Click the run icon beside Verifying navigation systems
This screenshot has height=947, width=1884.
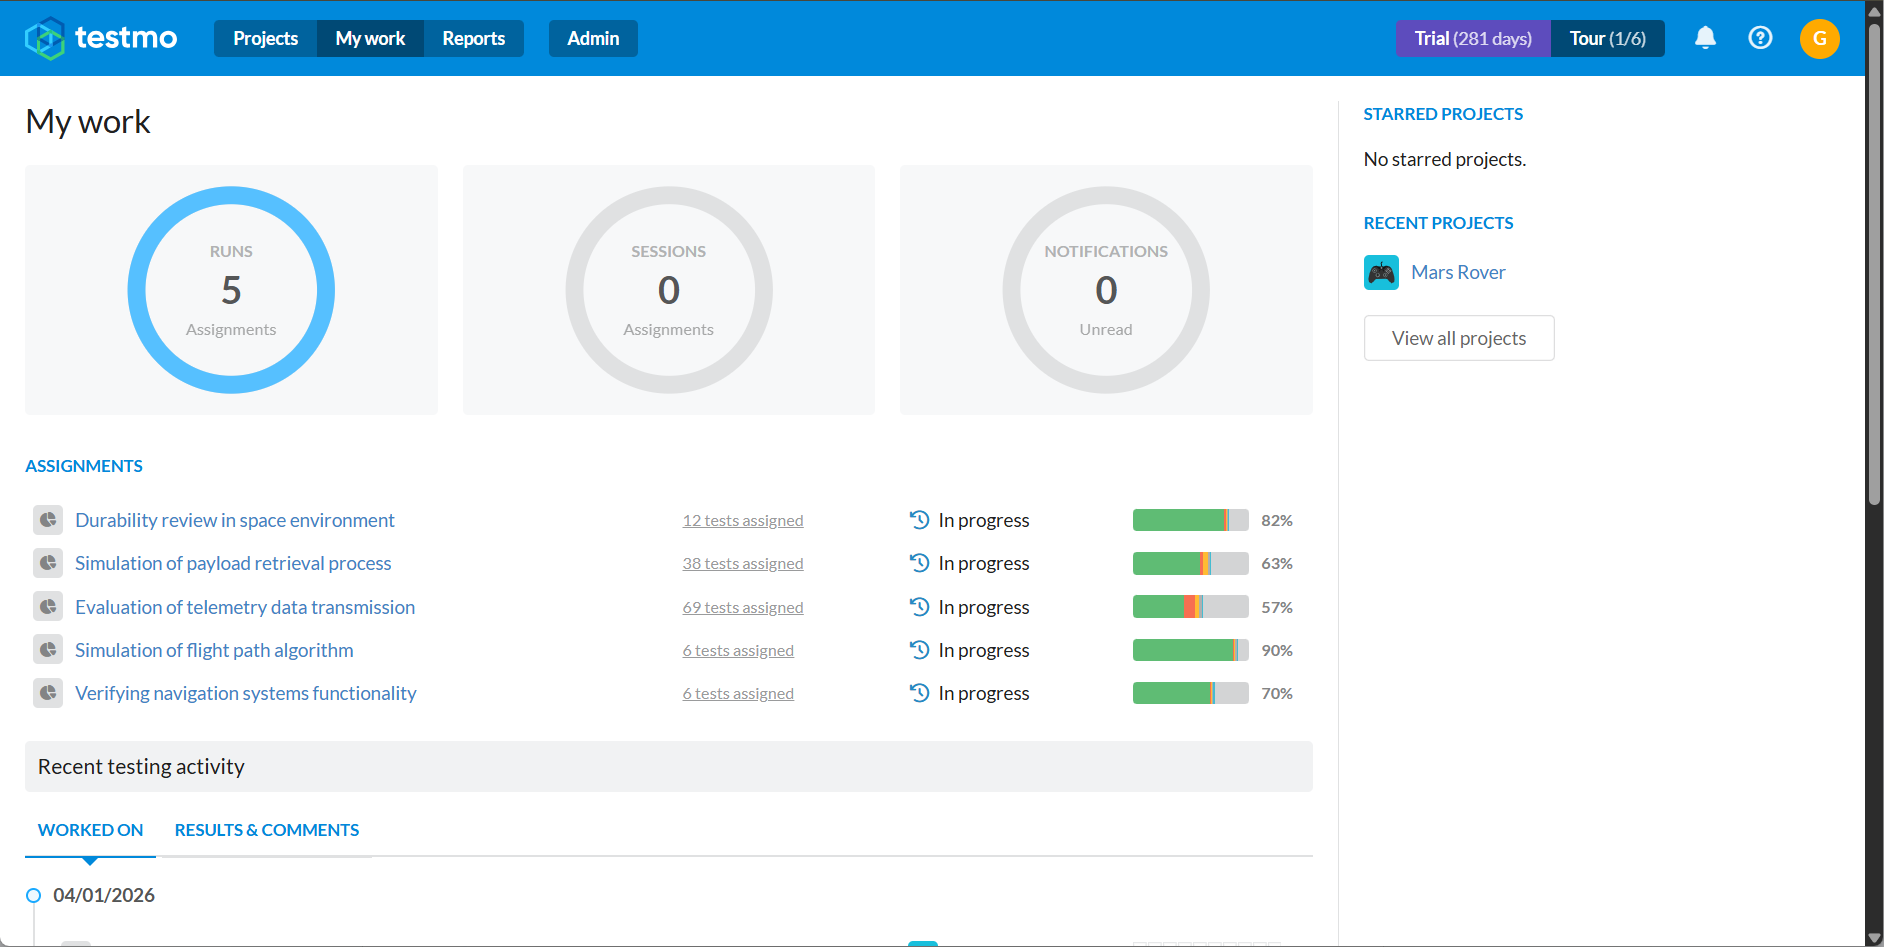coord(48,693)
